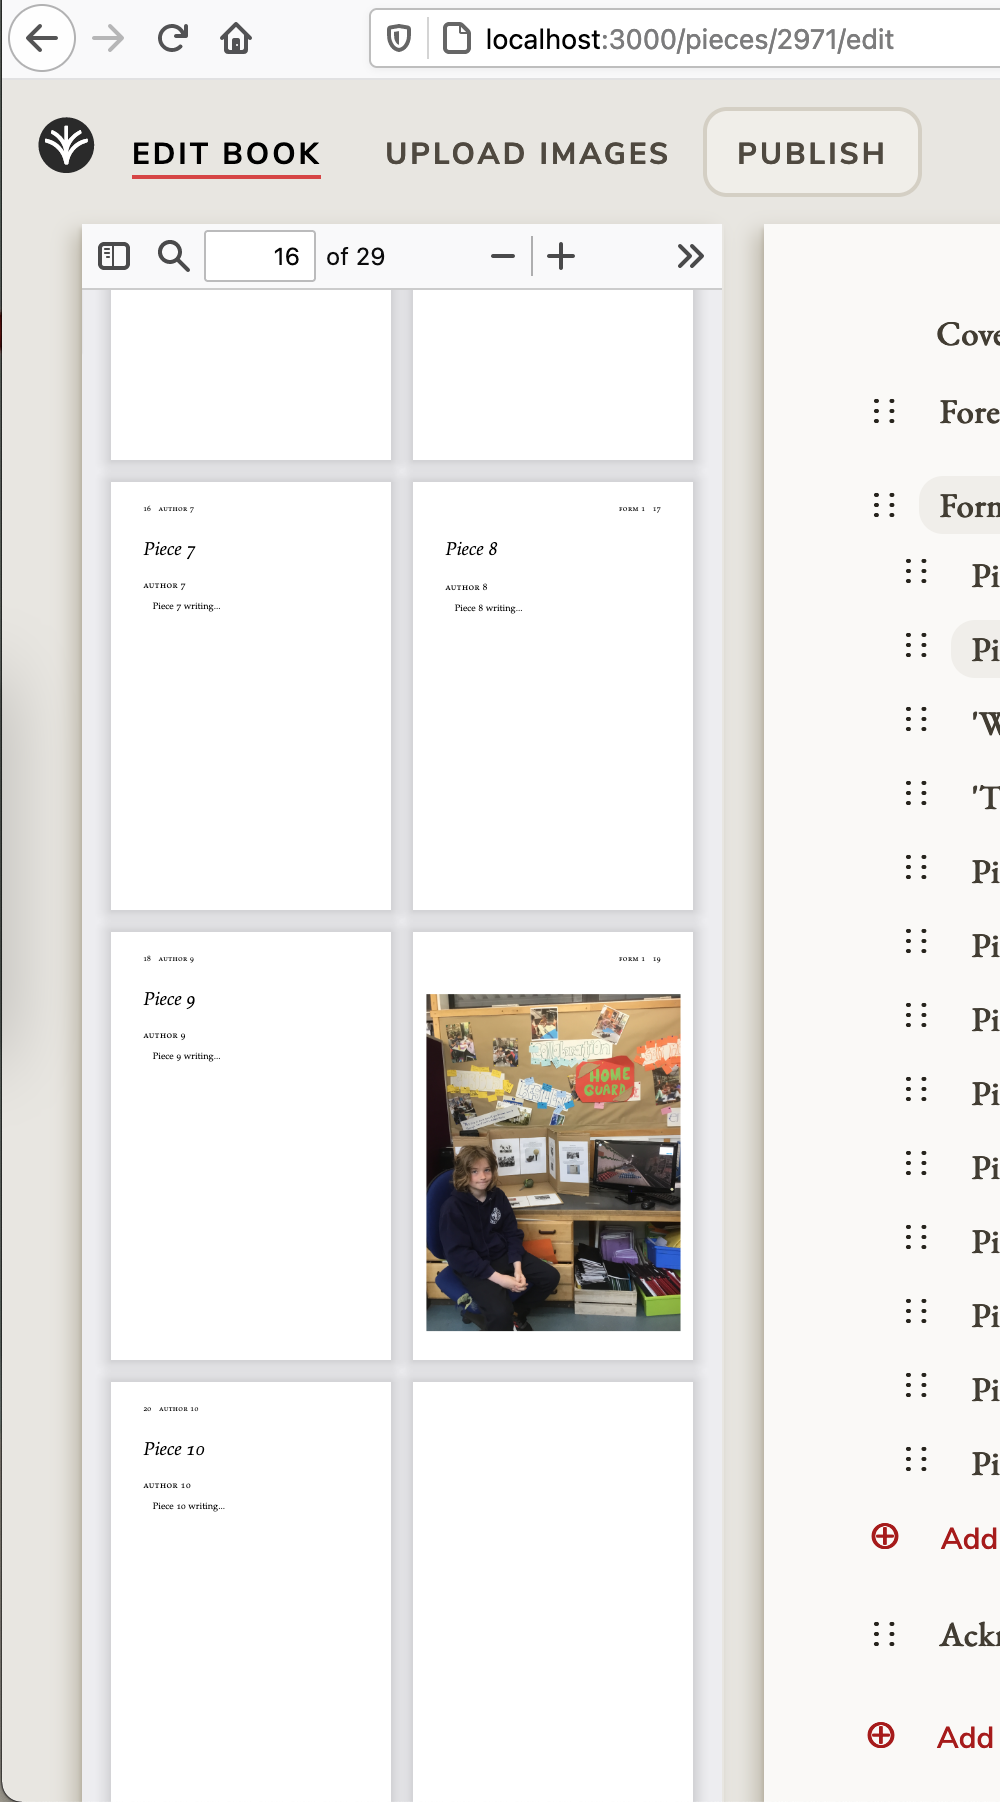Zoom in with the plus button
Viewport: 1000px width, 1802px height.
561,256
